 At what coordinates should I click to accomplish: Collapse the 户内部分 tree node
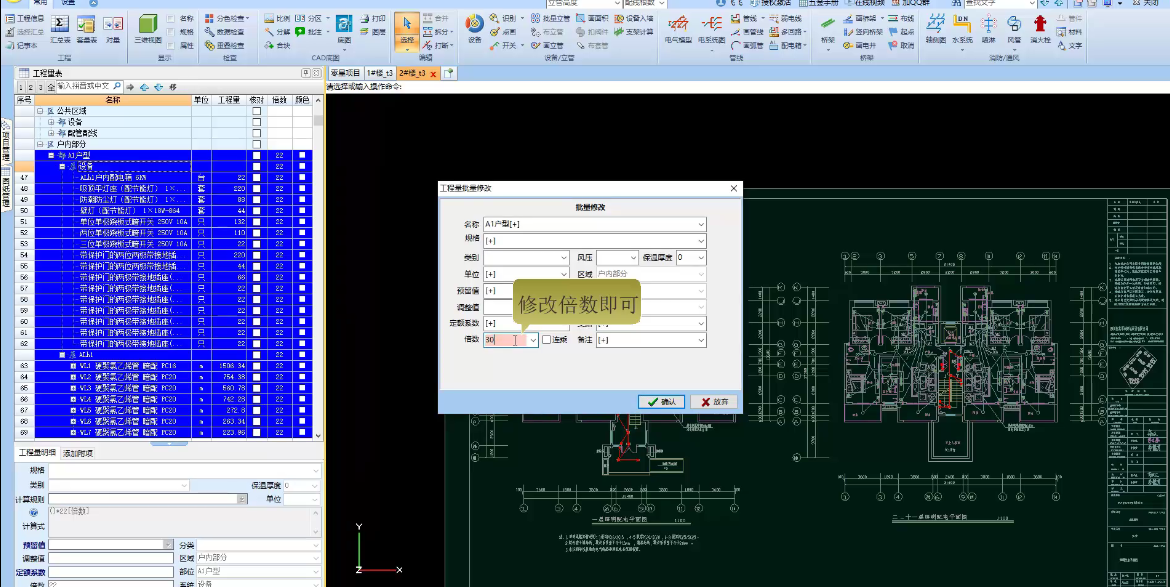coord(40,144)
